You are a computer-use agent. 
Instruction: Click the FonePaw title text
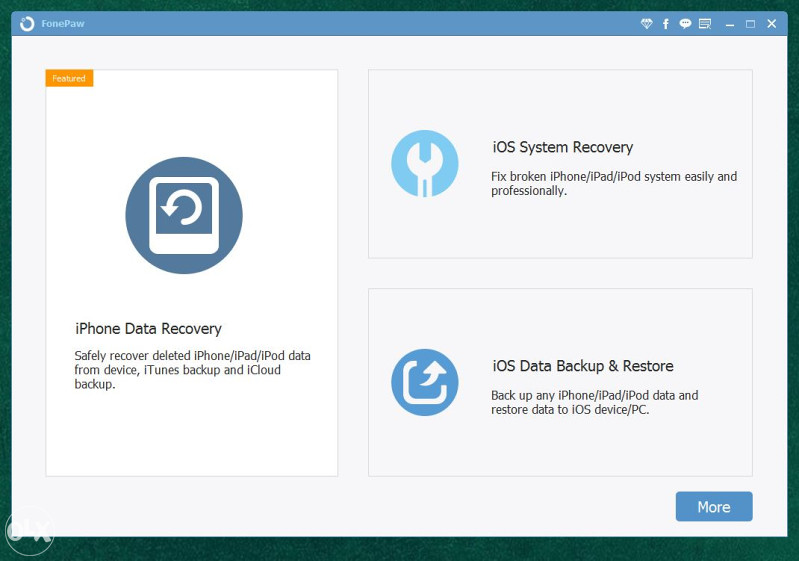63,23
